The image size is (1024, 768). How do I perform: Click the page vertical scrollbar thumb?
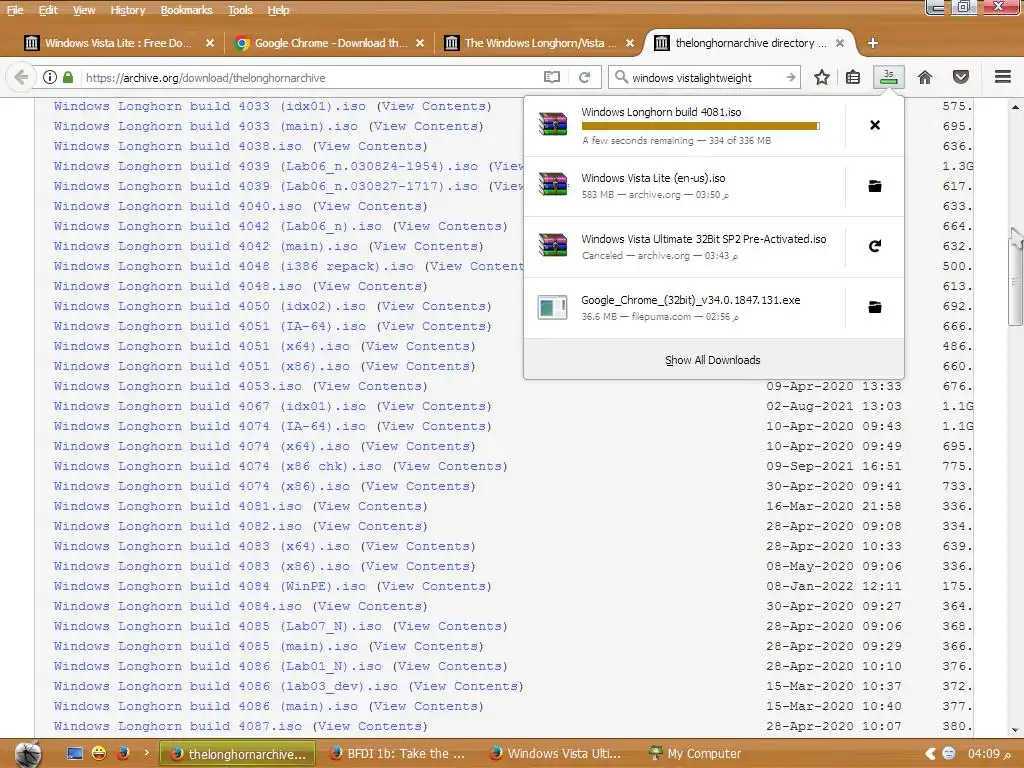(x=1015, y=276)
